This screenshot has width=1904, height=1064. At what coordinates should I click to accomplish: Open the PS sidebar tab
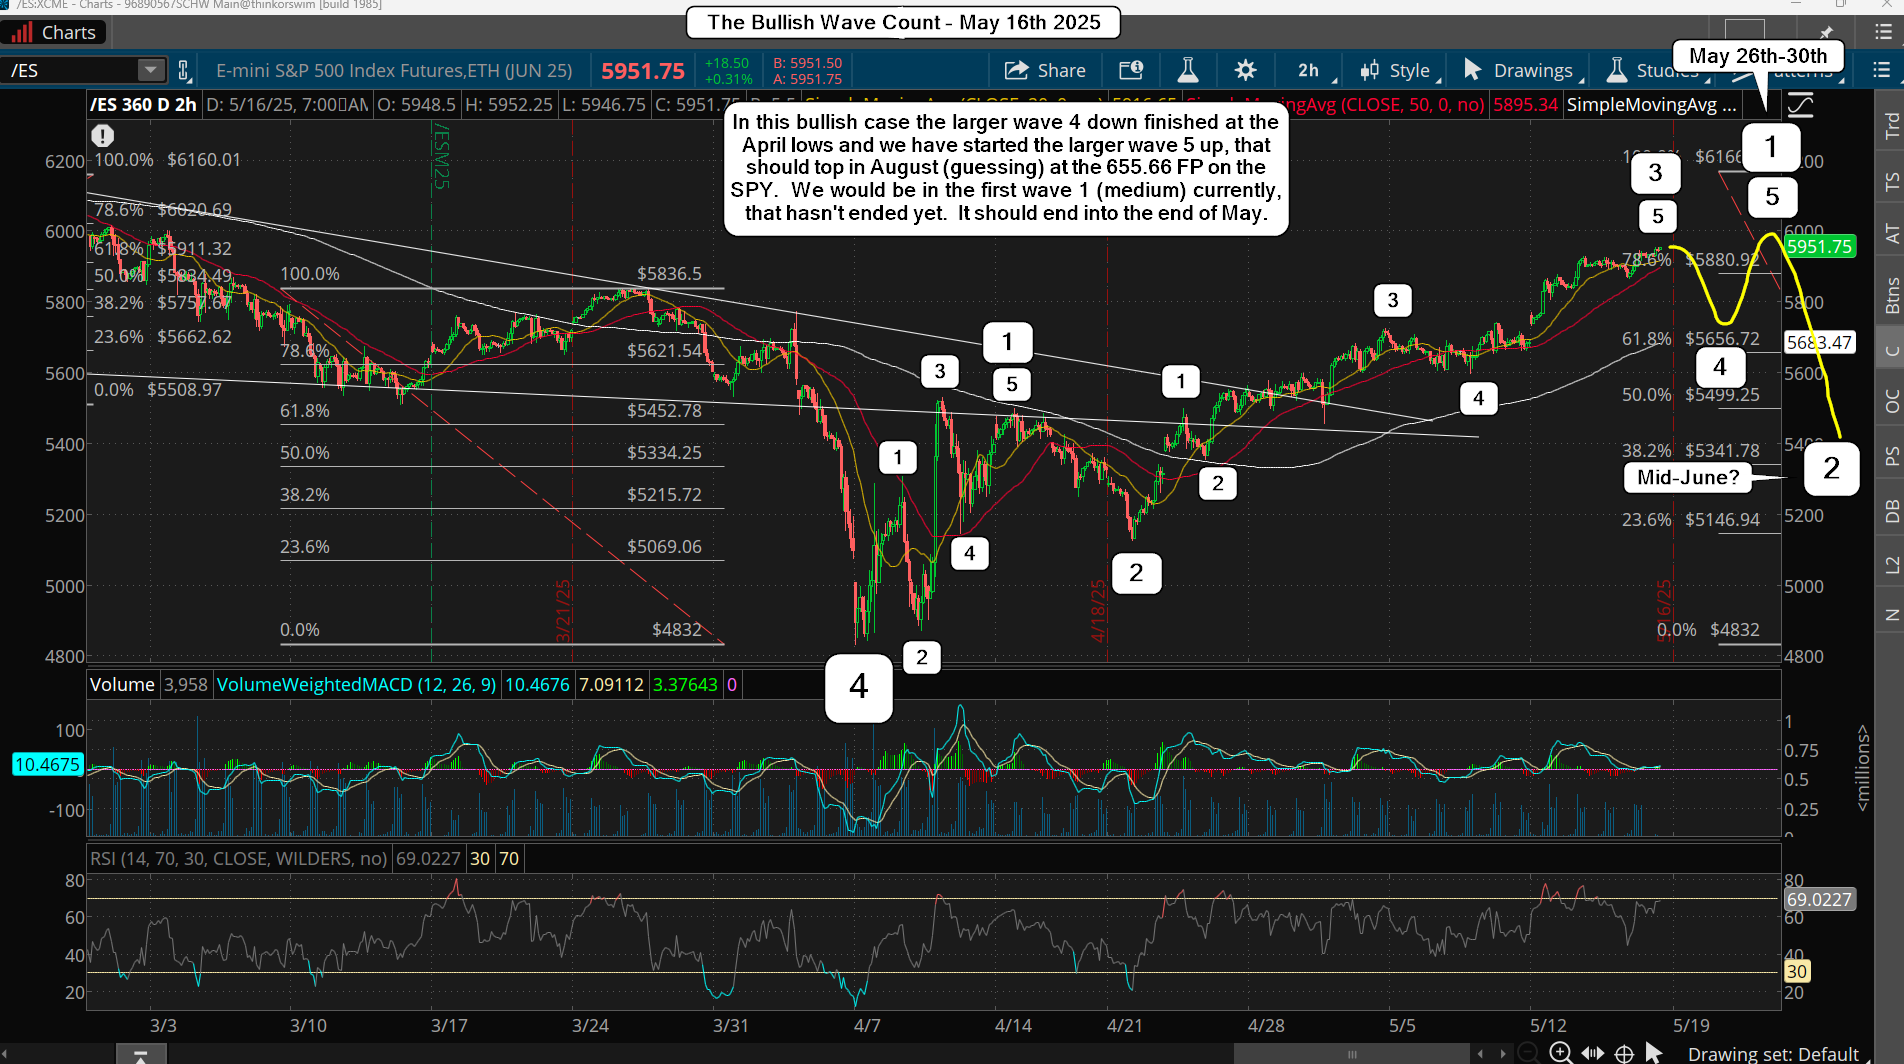1891,456
